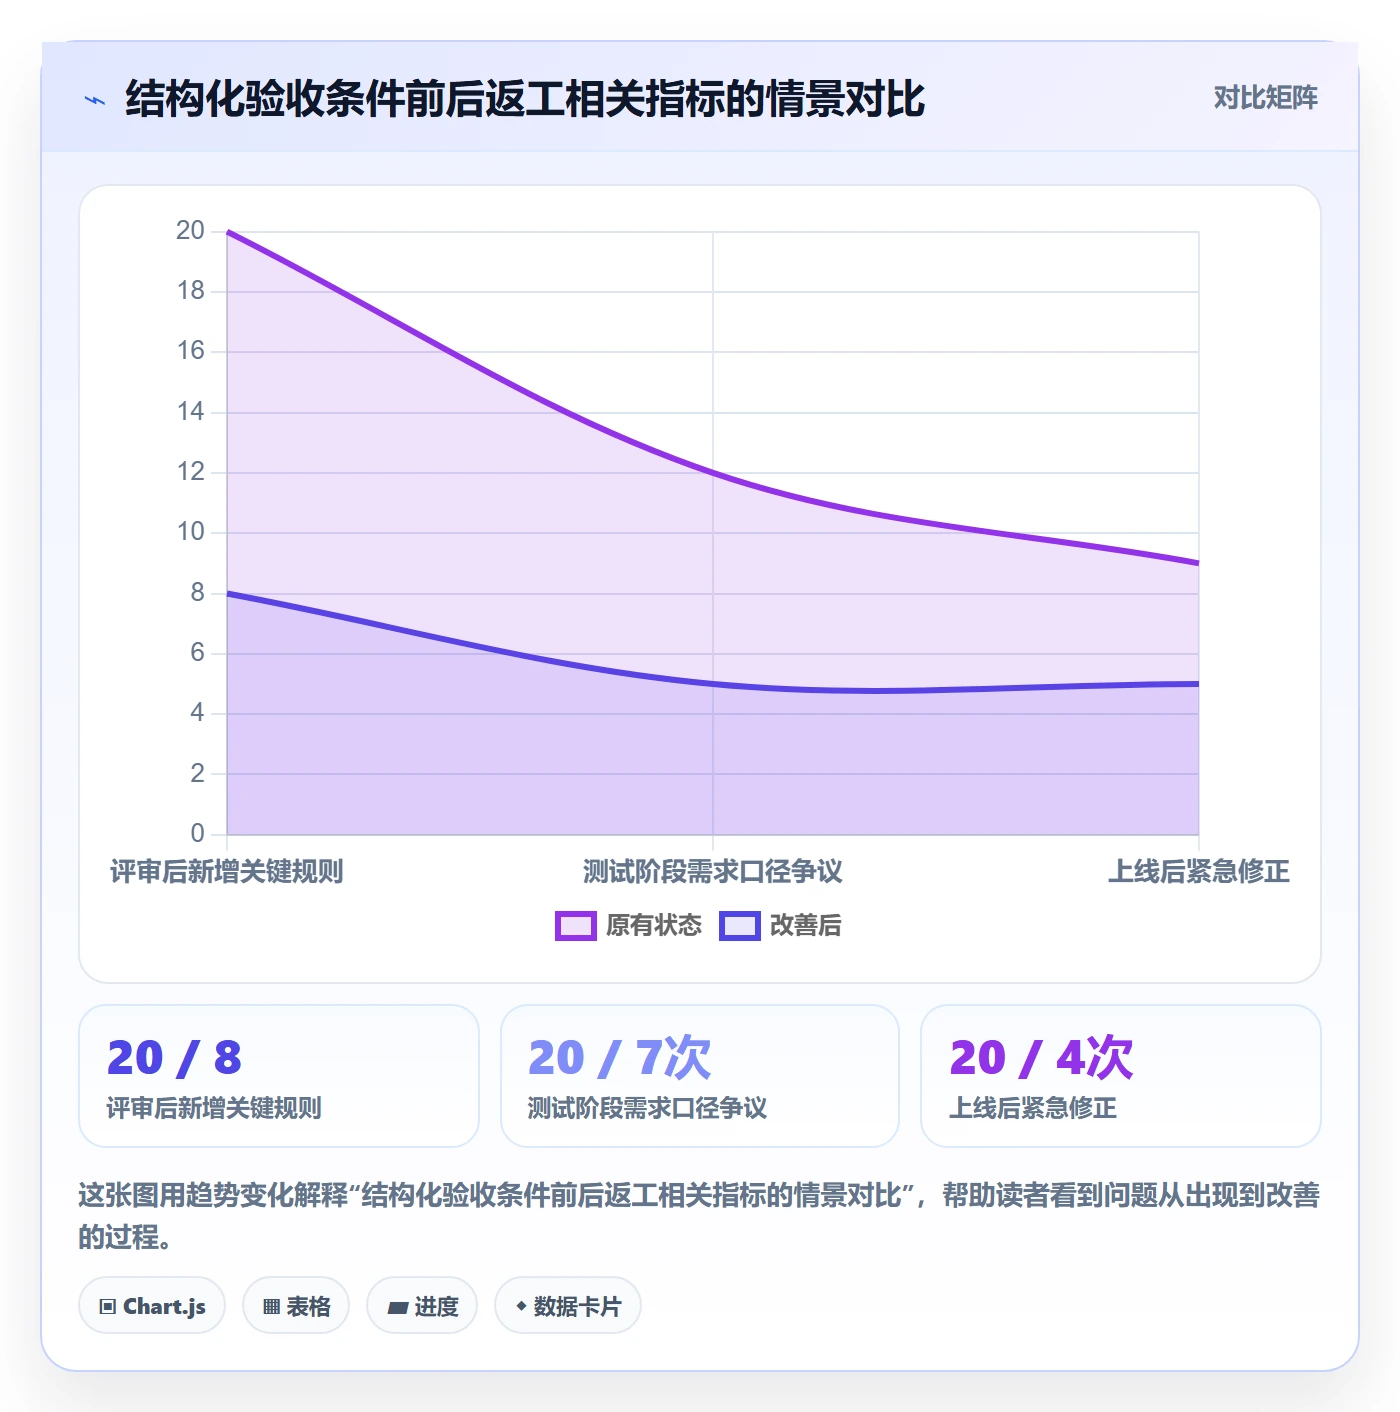1400x1412 pixels.
Task: Click the 上线后紧急修正 x-axis label
Action: pos(1199,871)
